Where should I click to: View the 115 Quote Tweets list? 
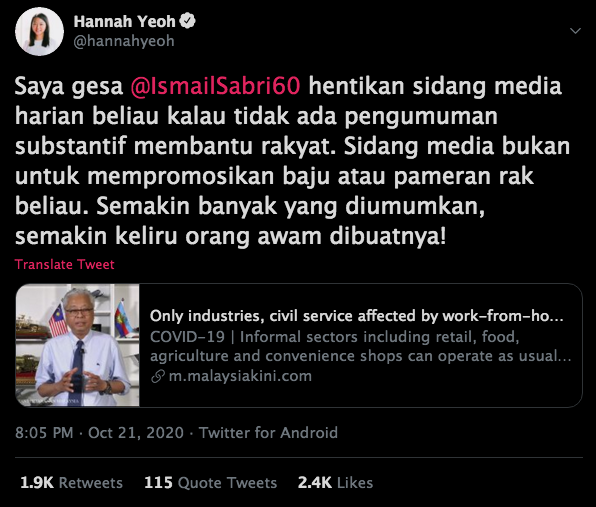pos(211,483)
